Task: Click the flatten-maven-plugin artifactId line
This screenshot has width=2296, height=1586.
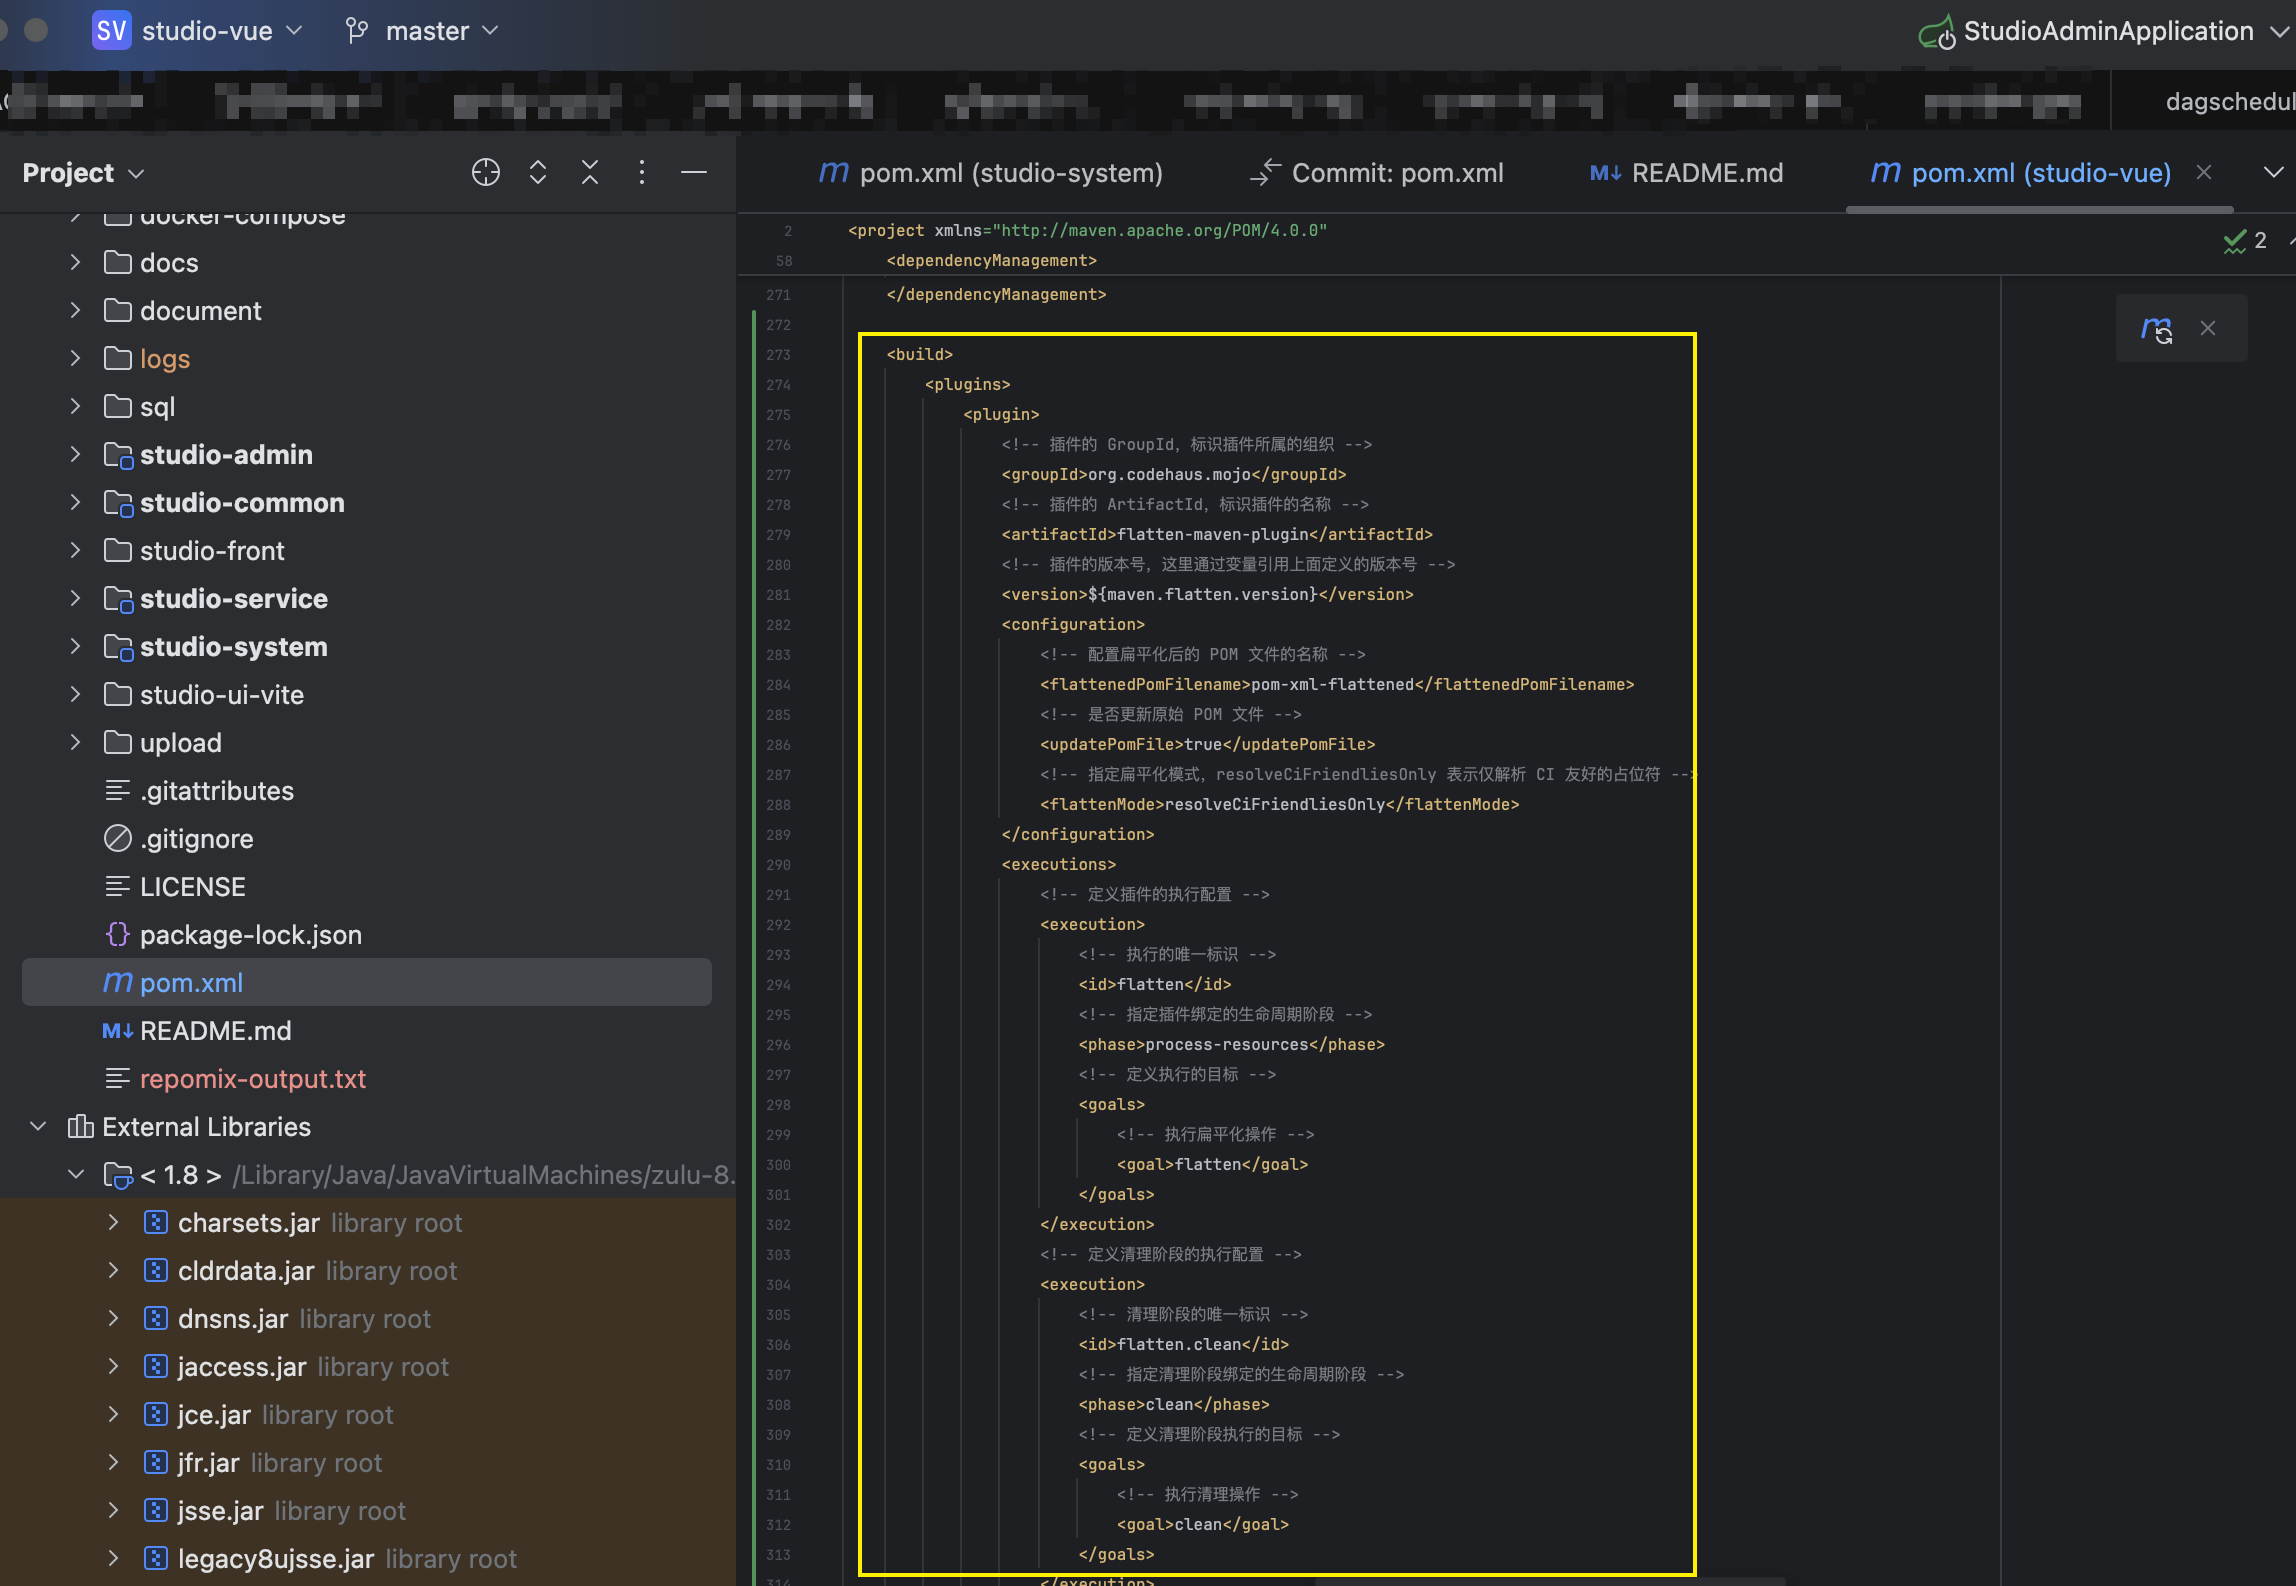Action: tap(1217, 534)
